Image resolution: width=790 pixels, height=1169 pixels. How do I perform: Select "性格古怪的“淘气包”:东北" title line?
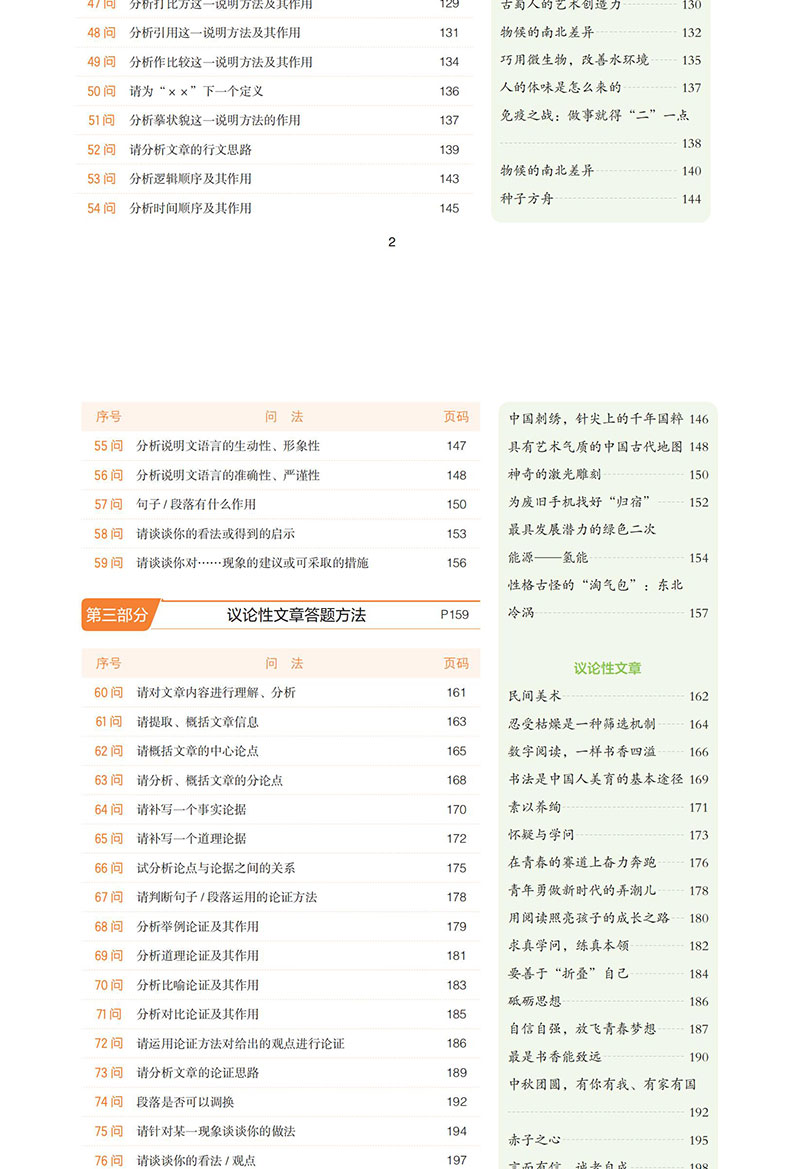(x=595, y=585)
